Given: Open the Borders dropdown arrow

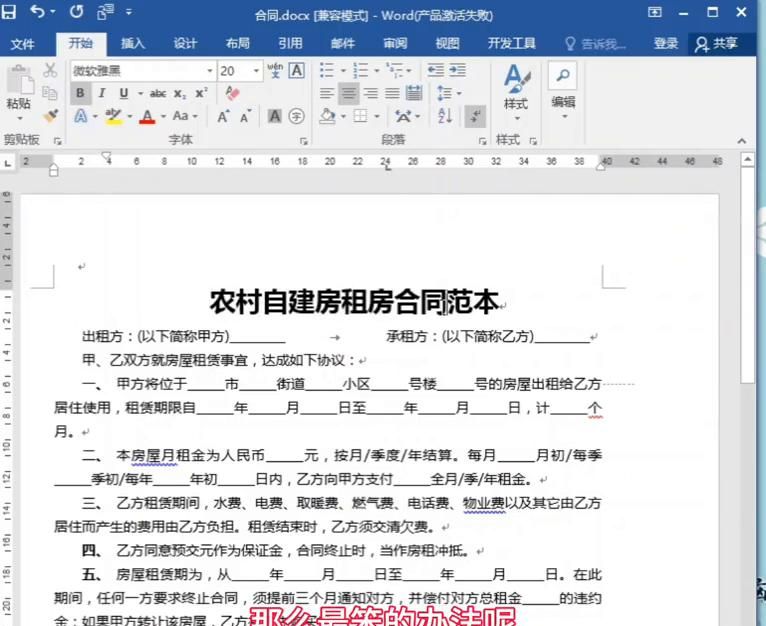Looking at the screenshot, I should 377,116.
